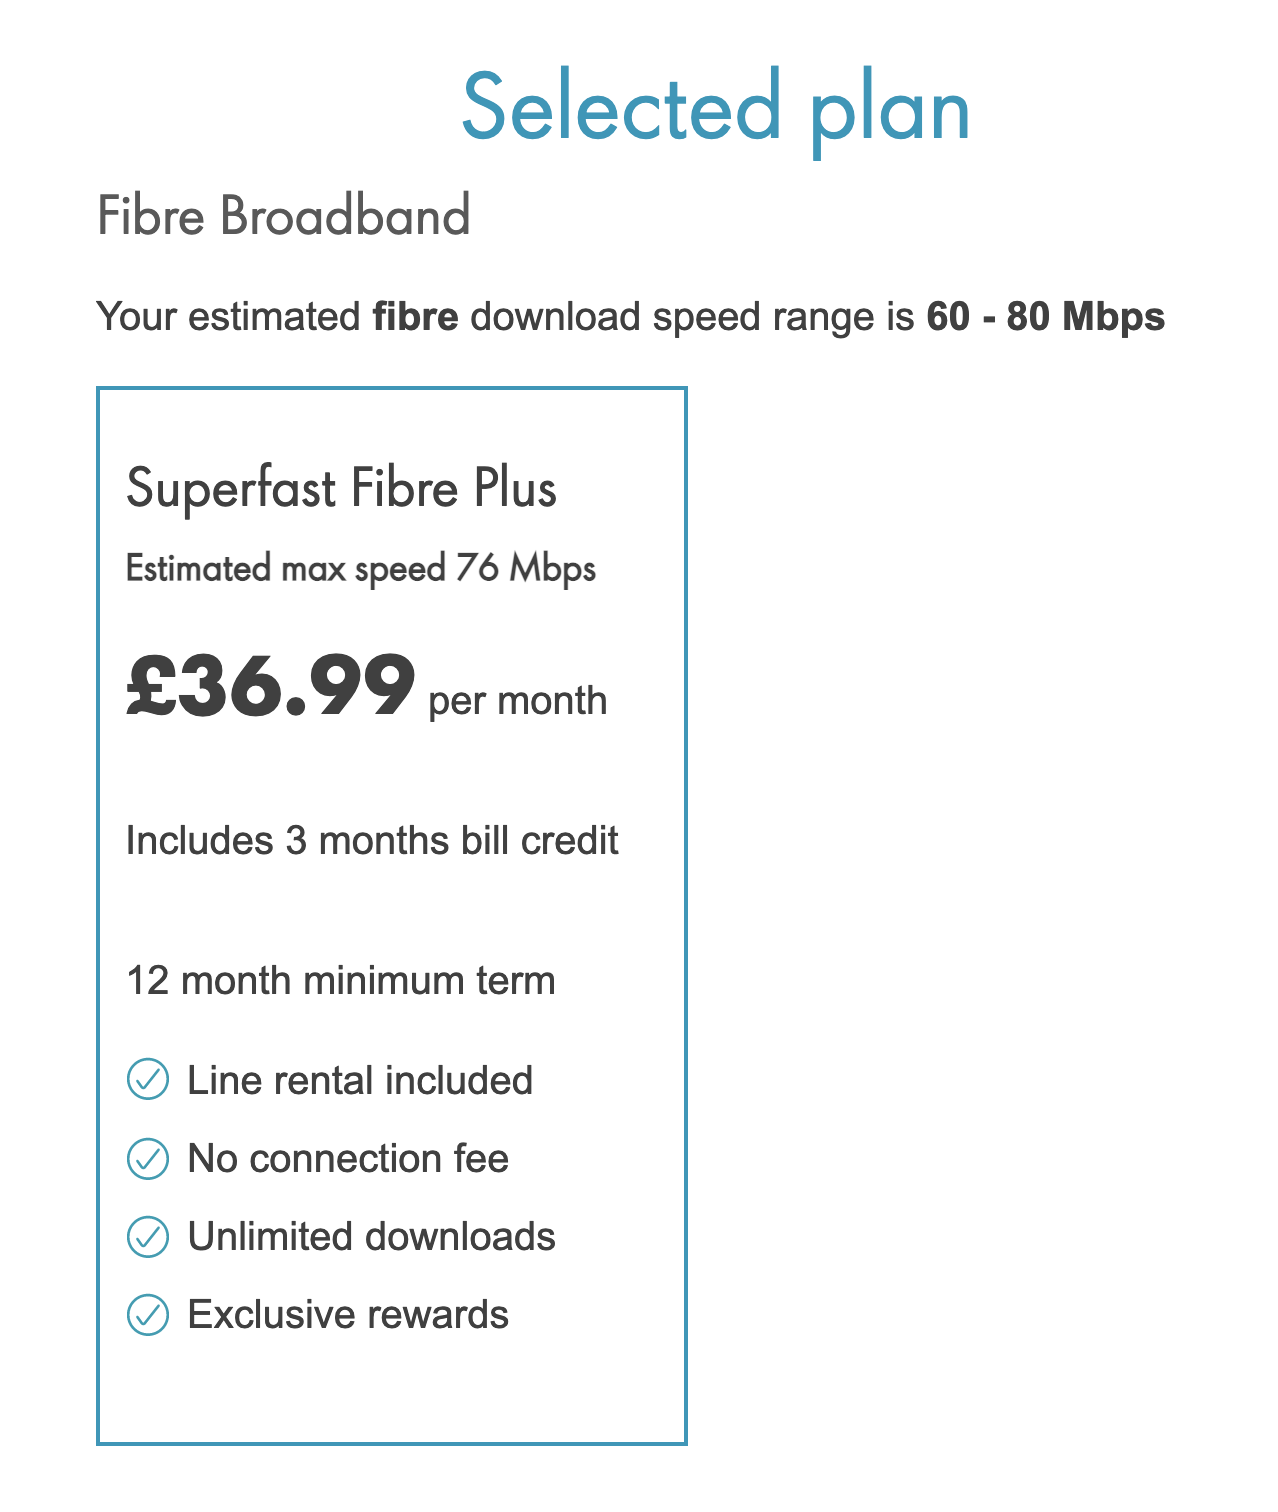Click the Your estimated text at sentence start
The image size is (1278, 1512).
pyautogui.click(x=228, y=316)
